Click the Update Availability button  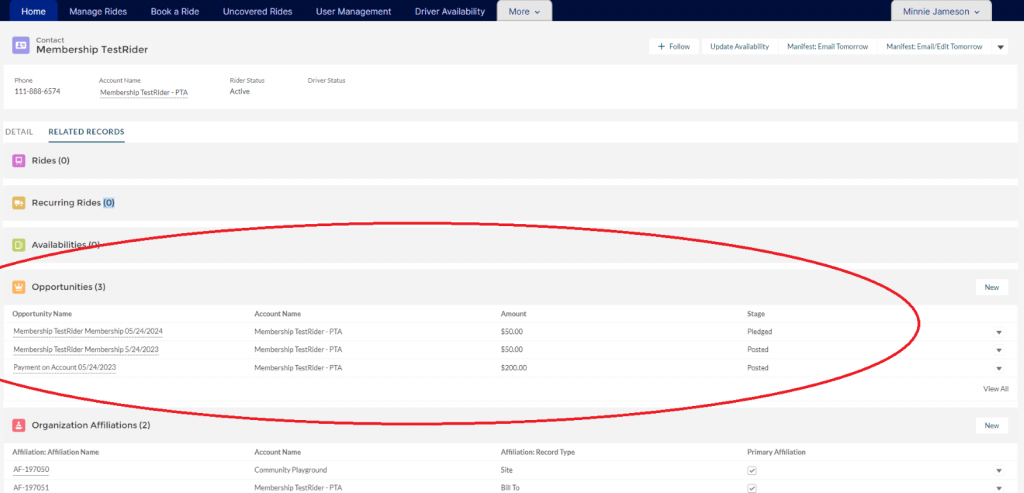point(739,47)
